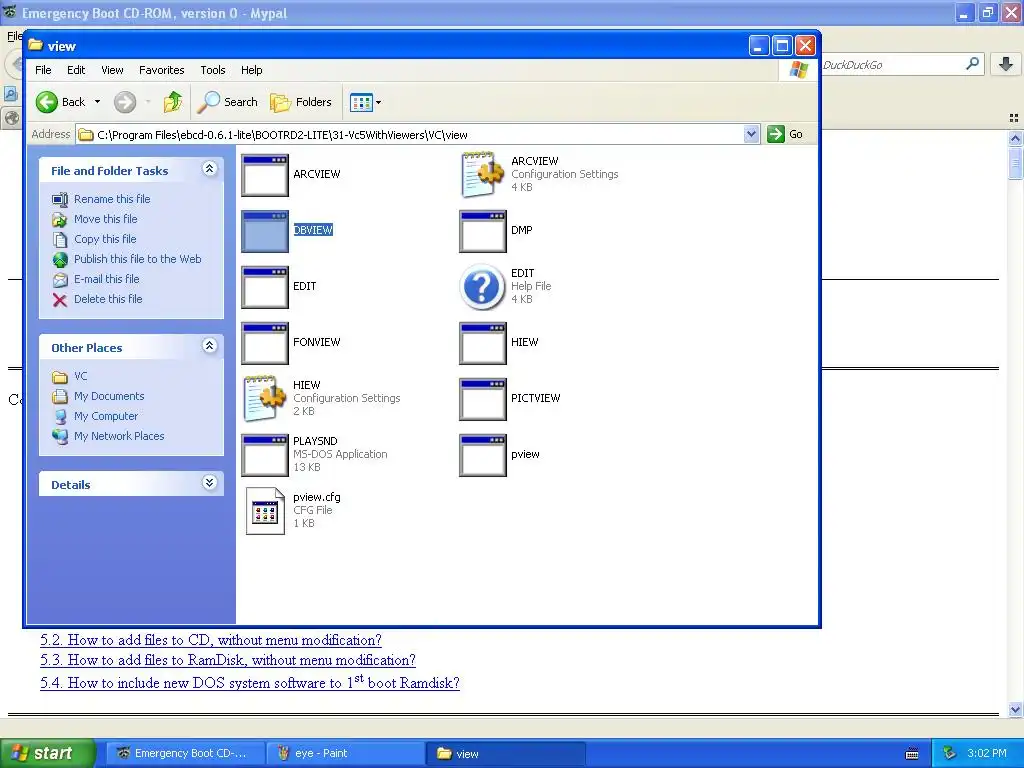
Task: Open link 5.4 include new DOS system software
Action: pyautogui.click(x=249, y=682)
